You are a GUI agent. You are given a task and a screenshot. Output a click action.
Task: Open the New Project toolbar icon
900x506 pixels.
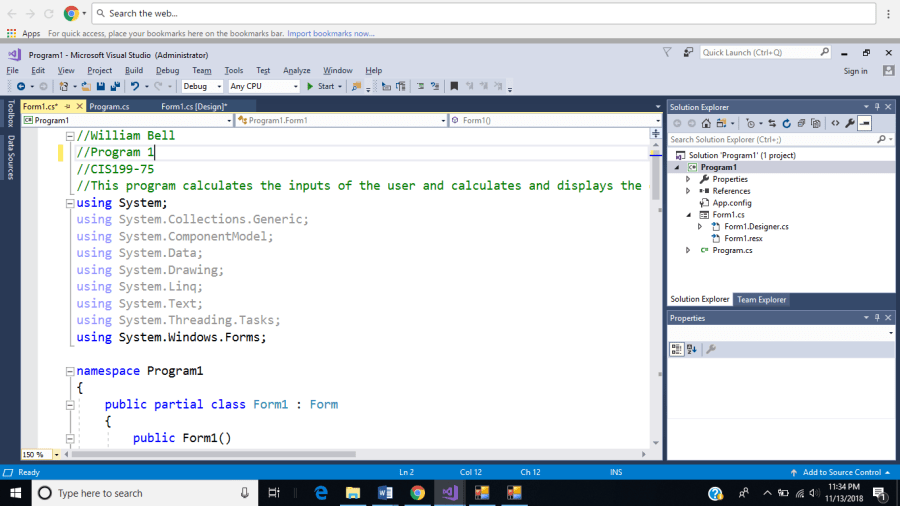click(x=64, y=86)
